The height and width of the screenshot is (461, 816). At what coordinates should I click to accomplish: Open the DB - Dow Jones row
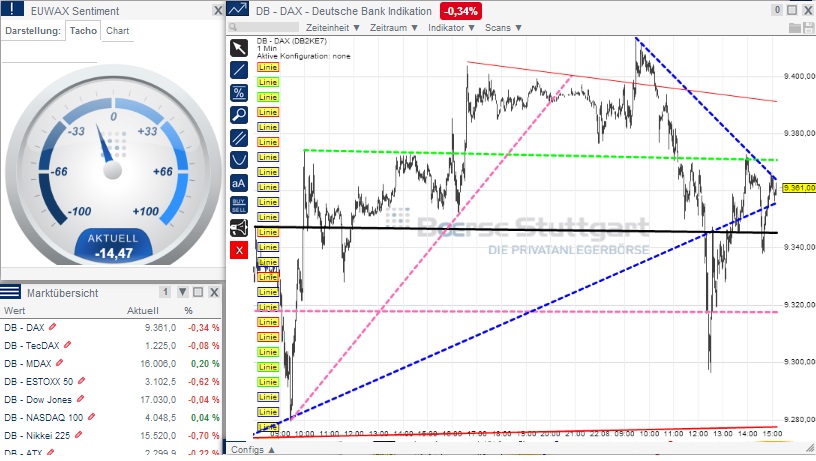111,400
